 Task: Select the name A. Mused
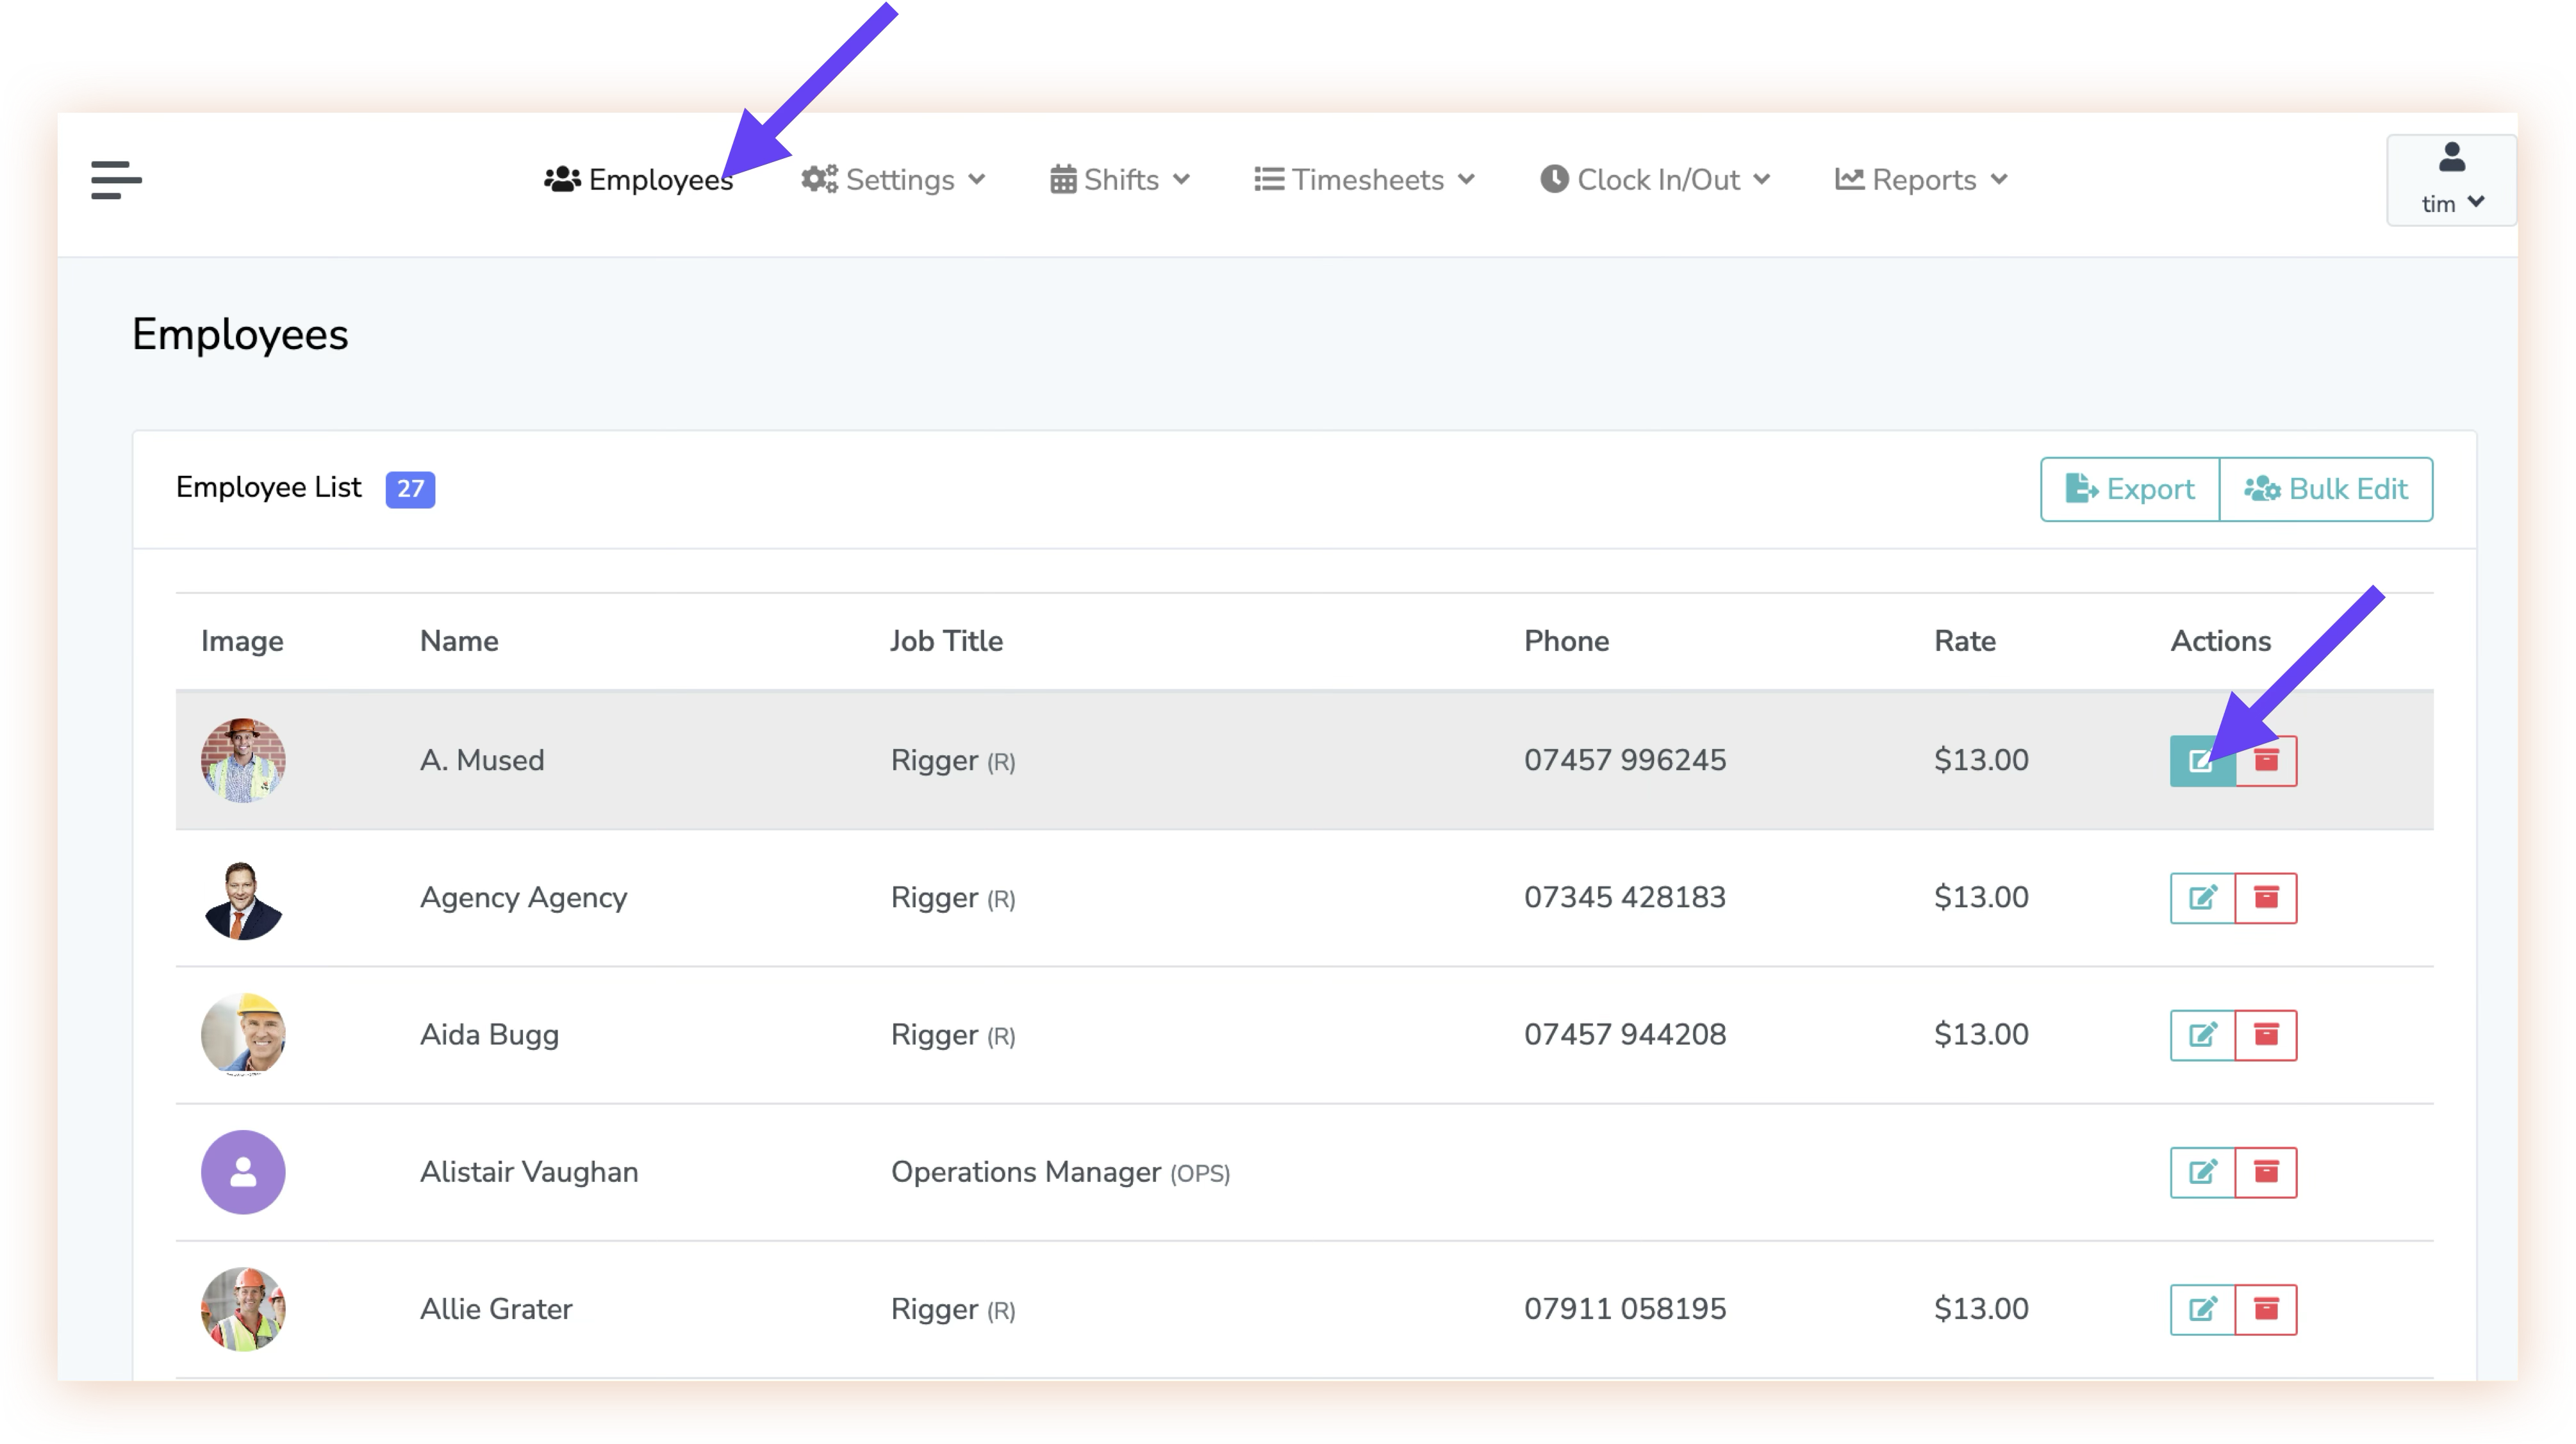click(482, 760)
